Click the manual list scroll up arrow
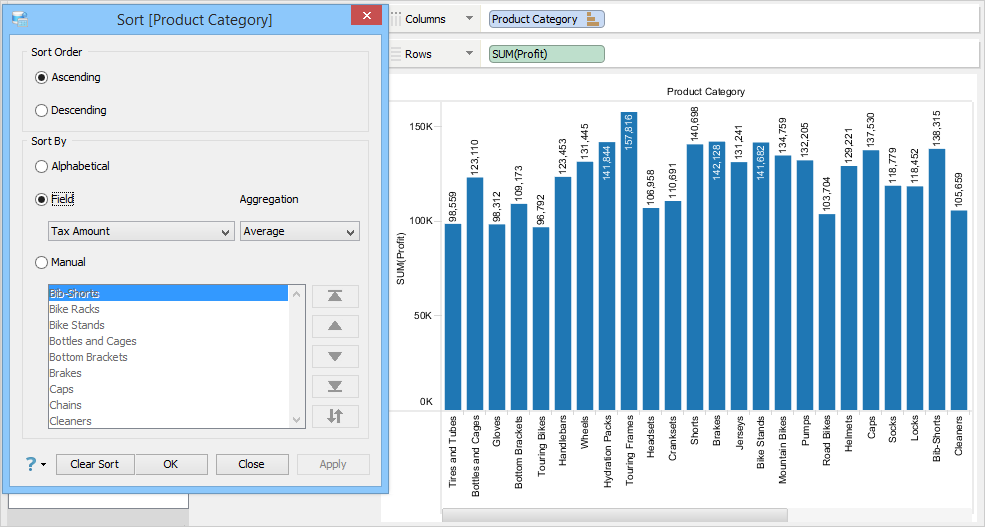Viewport: 985px width, 527px height. 297,293
